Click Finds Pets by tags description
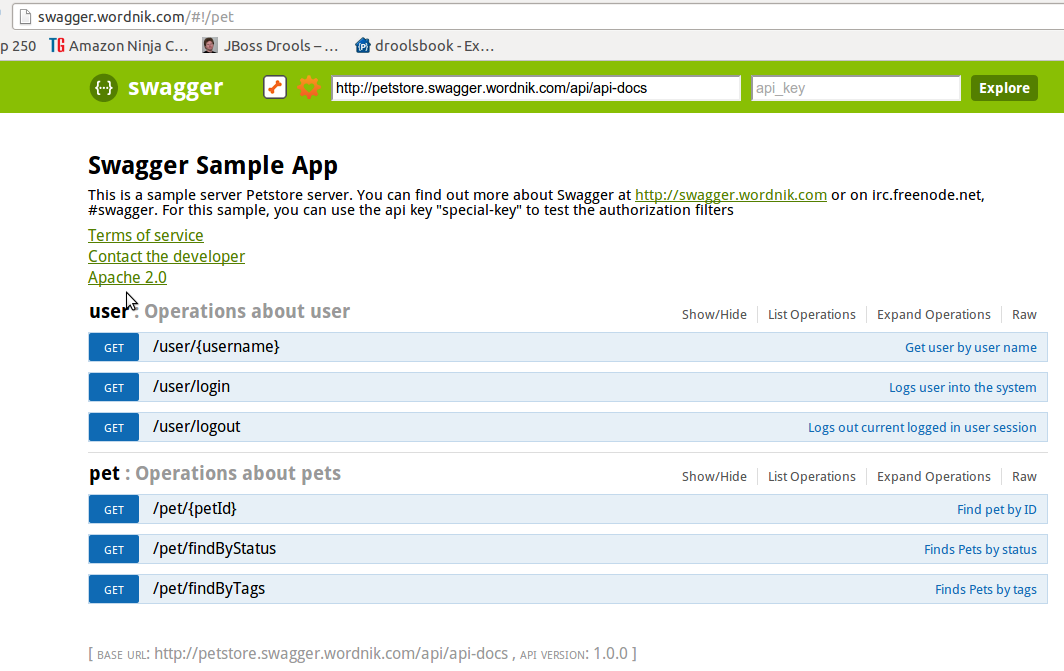The image size is (1064, 671). 985,590
